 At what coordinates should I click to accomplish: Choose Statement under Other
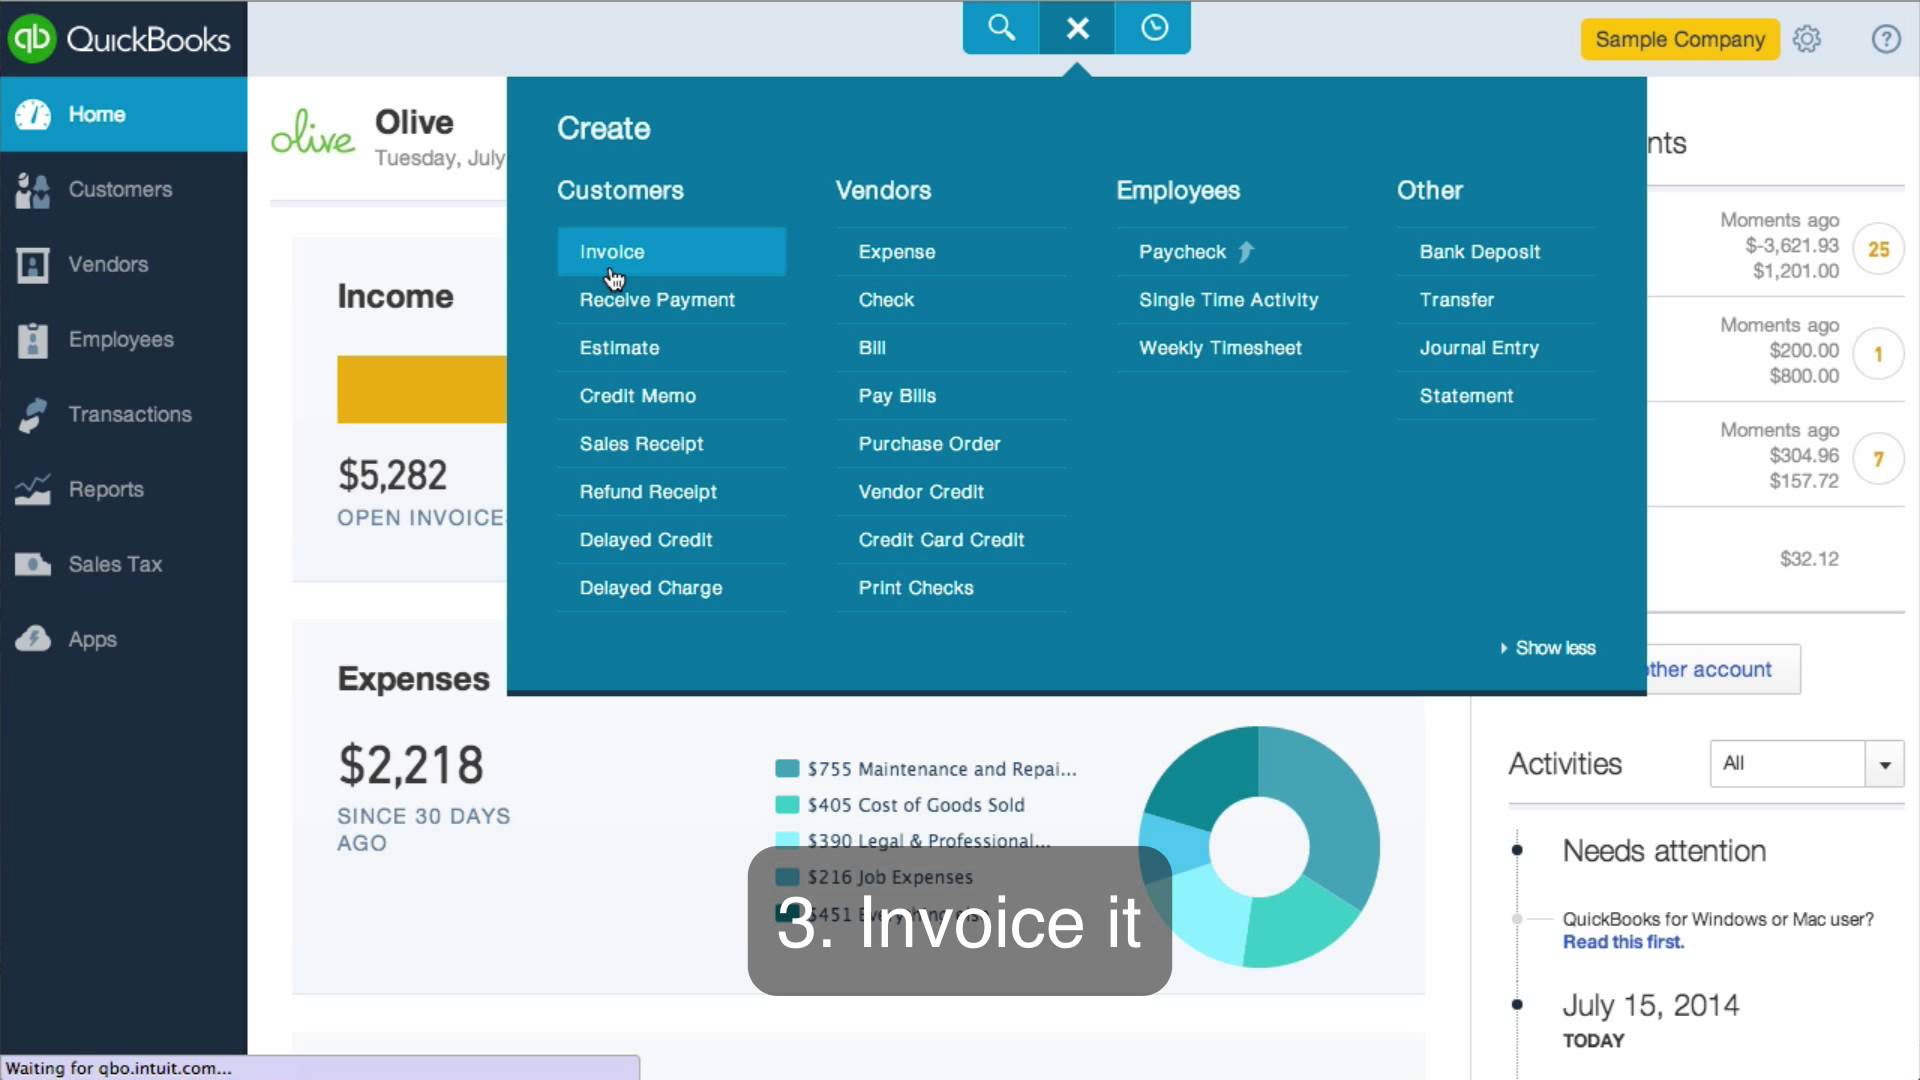coord(1495,396)
